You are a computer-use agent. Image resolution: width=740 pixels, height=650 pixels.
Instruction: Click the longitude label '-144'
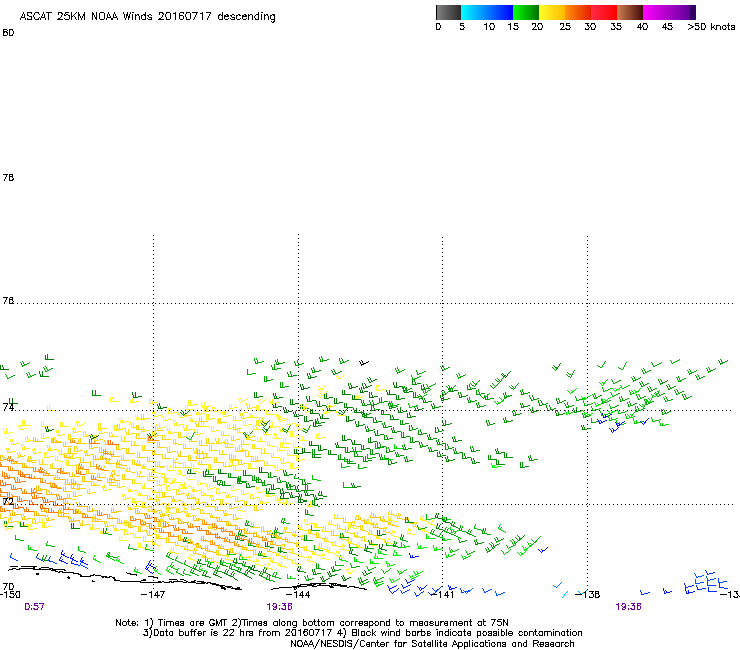click(298, 595)
